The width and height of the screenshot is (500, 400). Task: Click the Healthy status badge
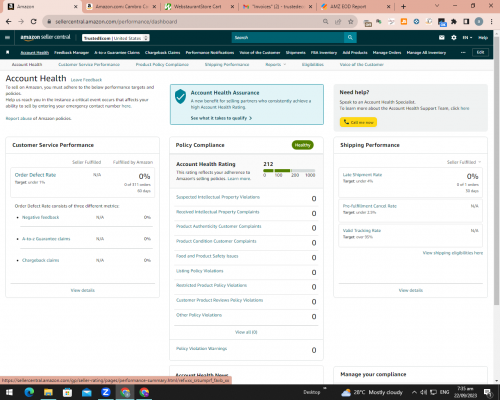(x=303, y=145)
